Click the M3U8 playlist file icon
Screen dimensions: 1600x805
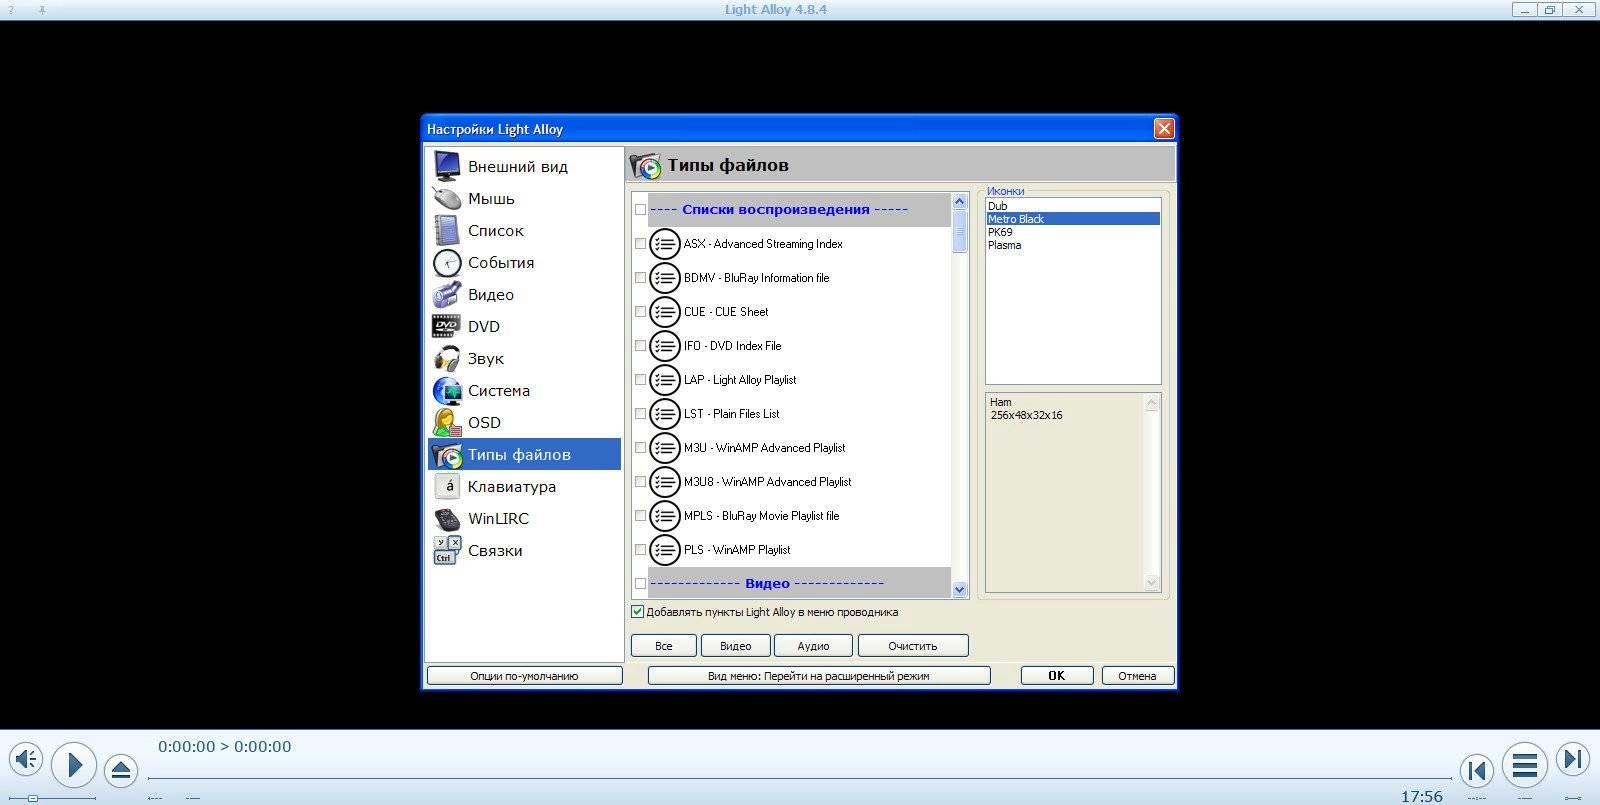(665, 482)
